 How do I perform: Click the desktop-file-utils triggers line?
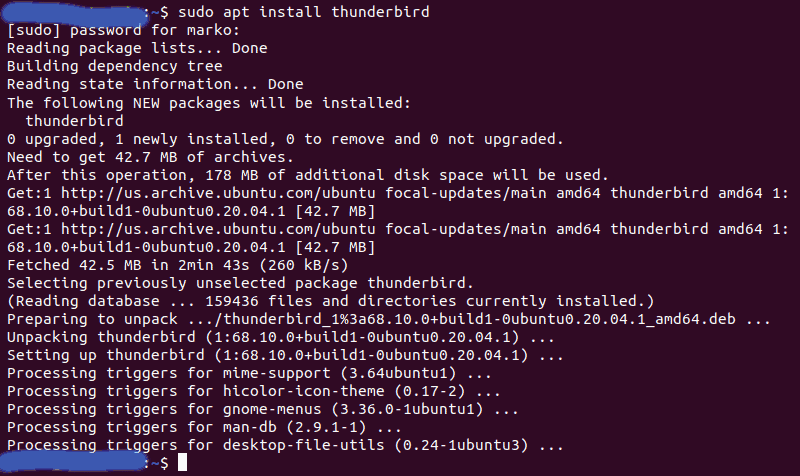(x=285, y=445)
